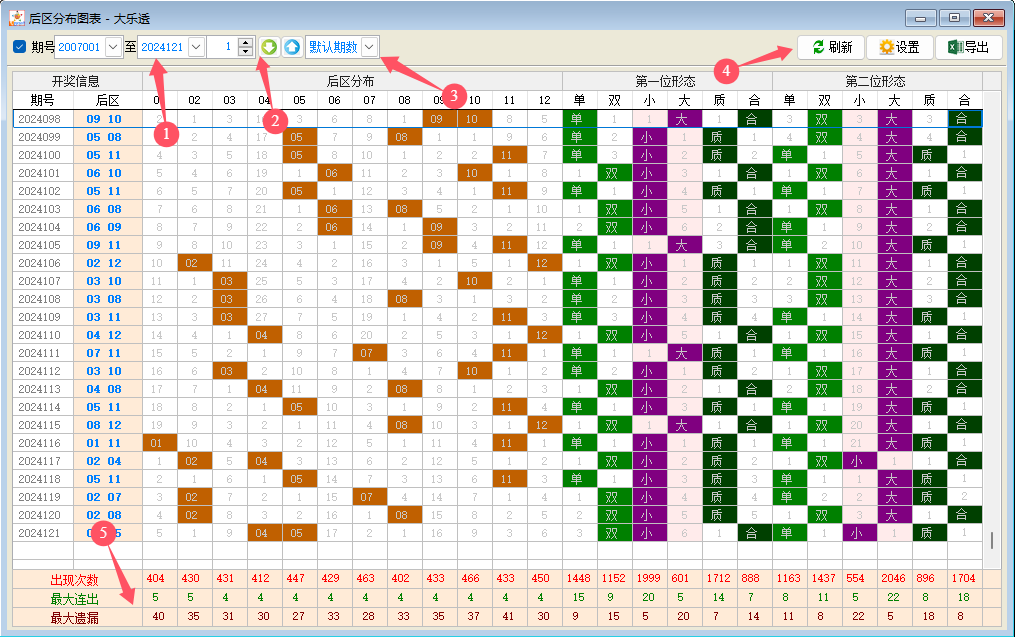Image resolution: width=1015 pixels, height=637 pixels.
Task: Select row 2024103
Action: click(497, 209)
